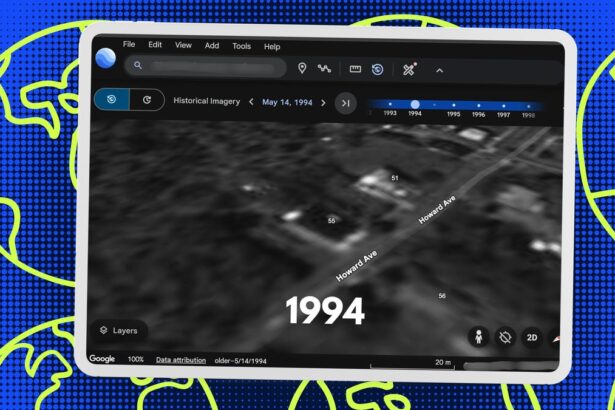Click inside the search input field

click(x=206, y=67)
